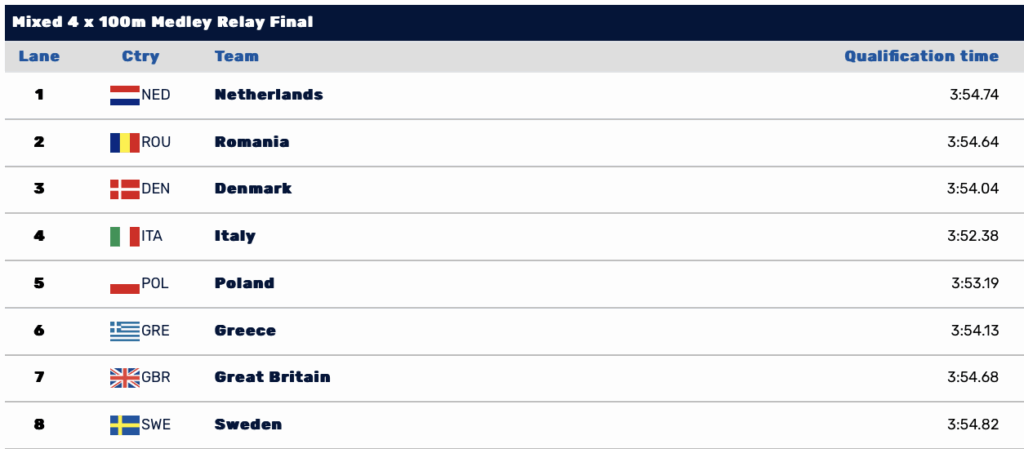Click Italy's qualification time 3:52.38
This screenshot has height=449, width=1024.
click(x=973, y=236)
